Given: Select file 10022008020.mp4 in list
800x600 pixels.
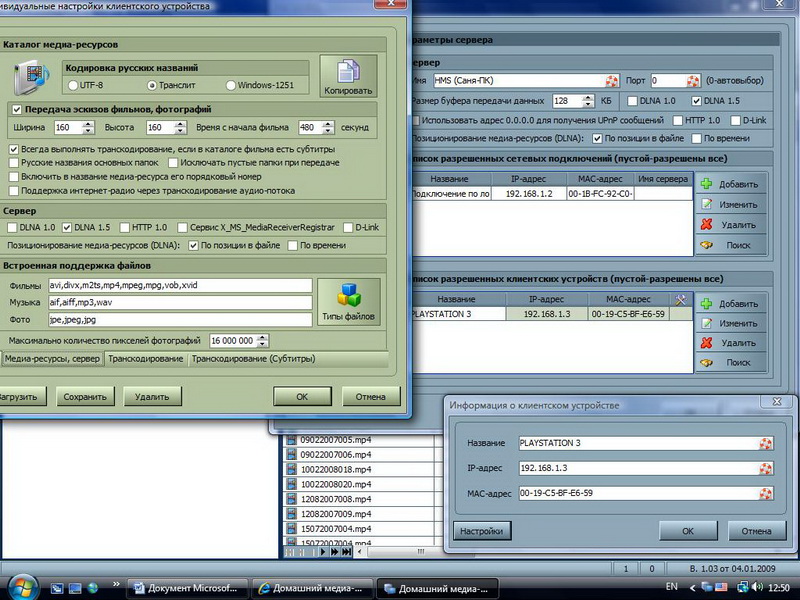Looking at the screenshot, I should coord(336,484).
